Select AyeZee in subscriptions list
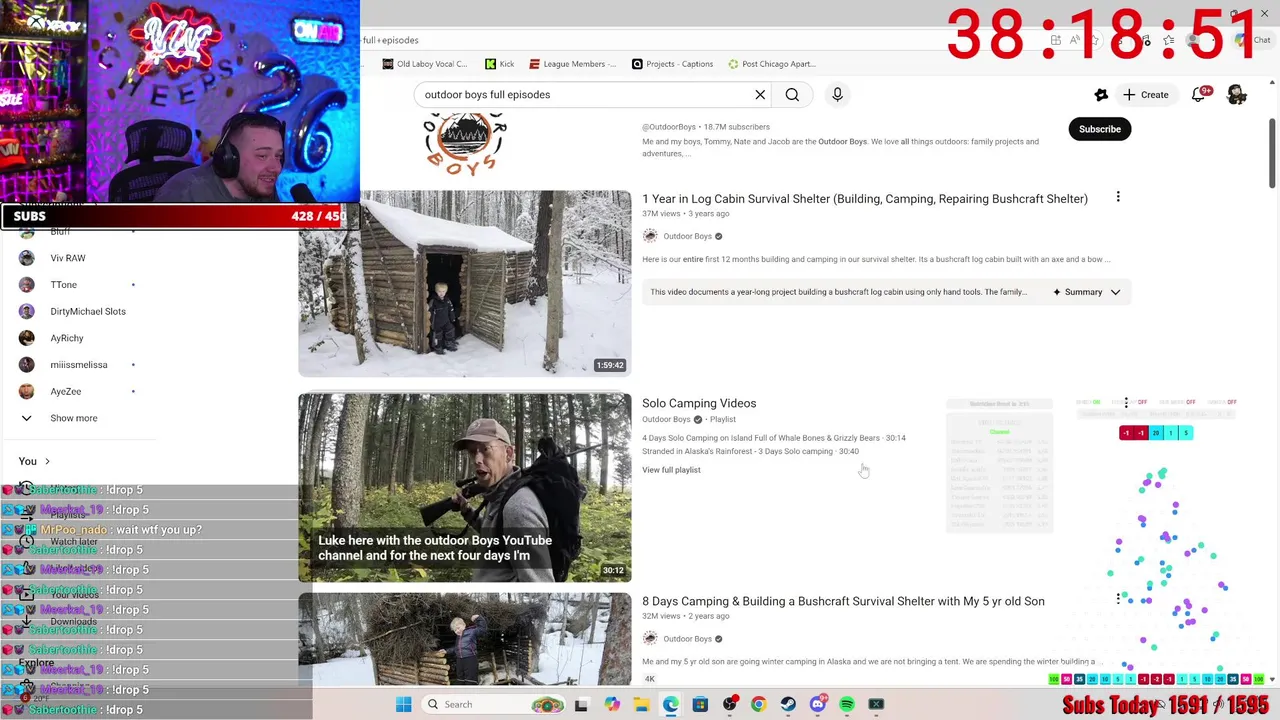 tap(66, 391)
